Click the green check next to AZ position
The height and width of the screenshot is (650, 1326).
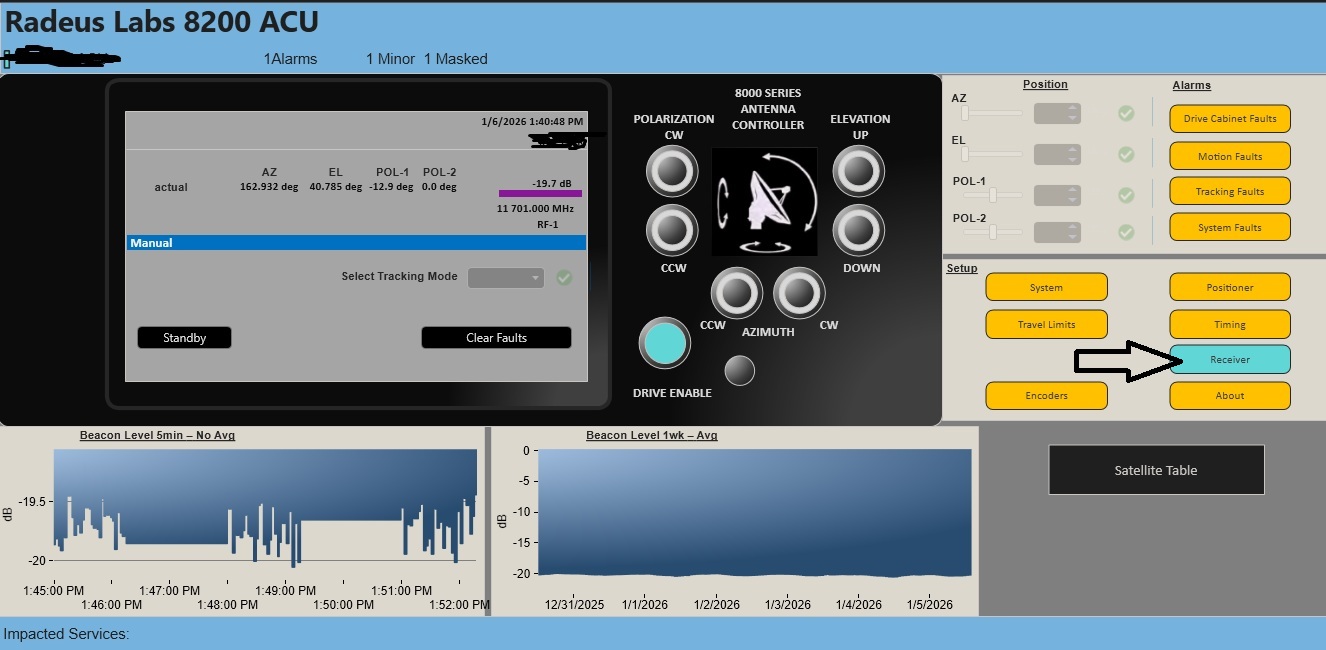[x=1126, y=114]
